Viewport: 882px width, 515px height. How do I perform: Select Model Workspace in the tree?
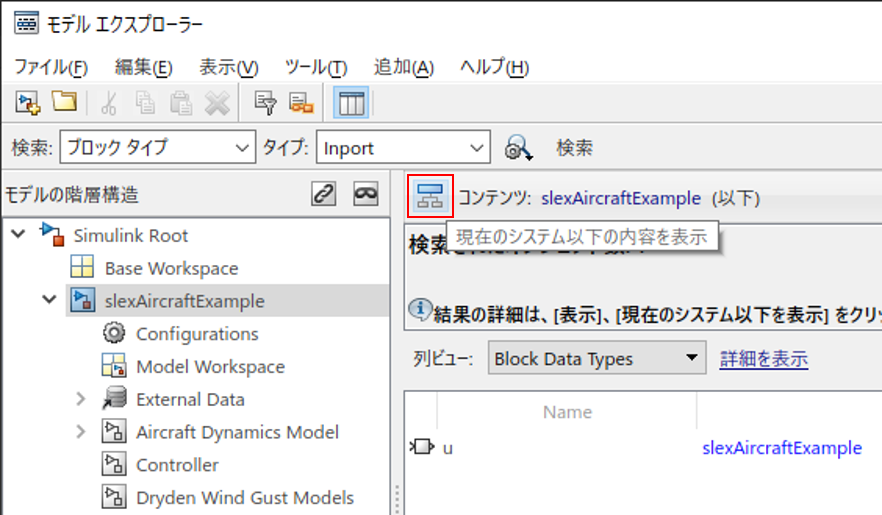coord(210,367)
